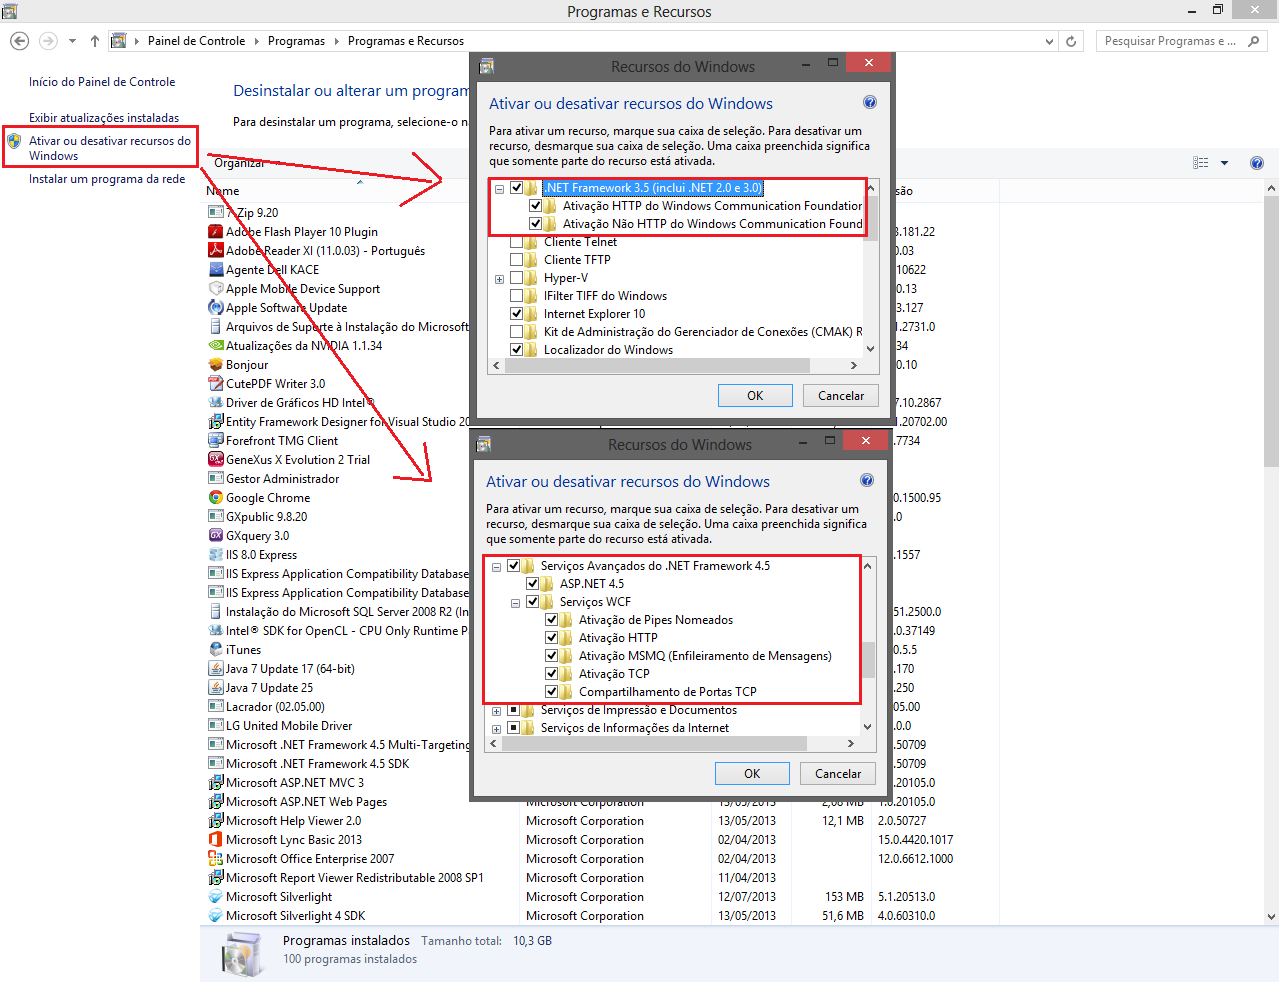This screenshot has width=1279, height=982.
Task: Expand Serviços de Informações da Internet node
Action: [x=496, y=729]
